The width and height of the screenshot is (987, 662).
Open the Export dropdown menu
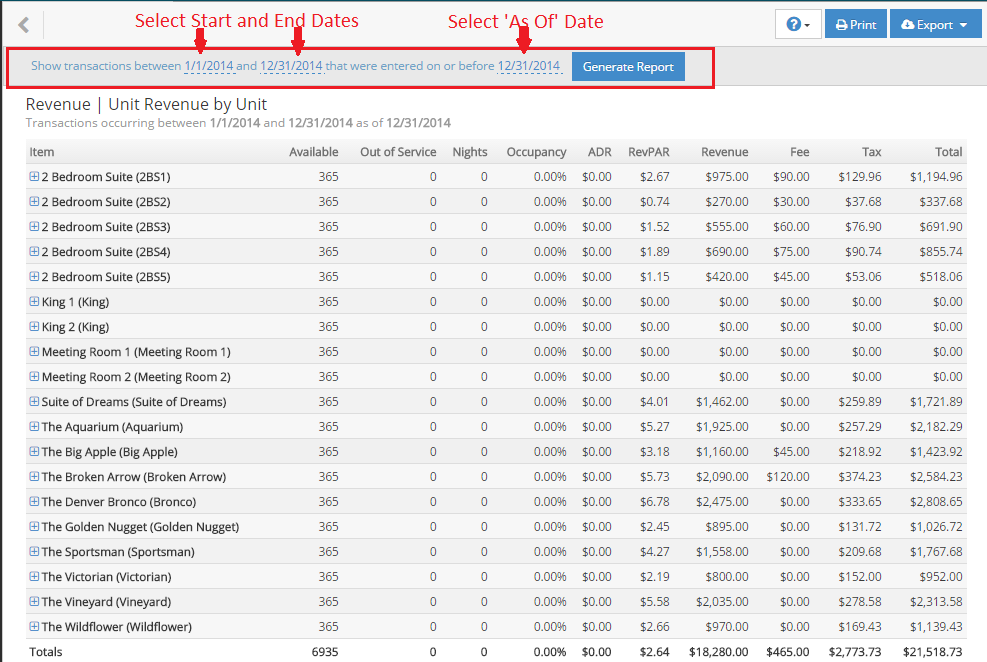(x=933, y=25)
